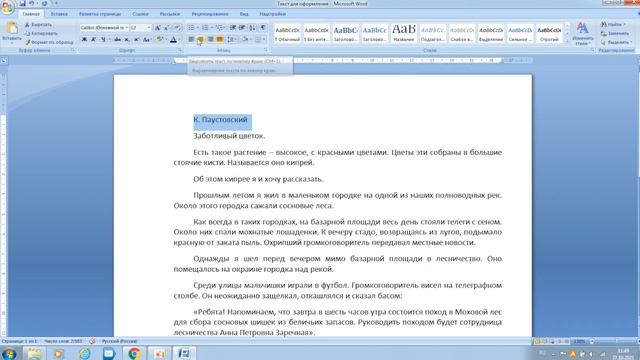
Task: Open Заменить replace tool
Action: click(x=615, y=33)
